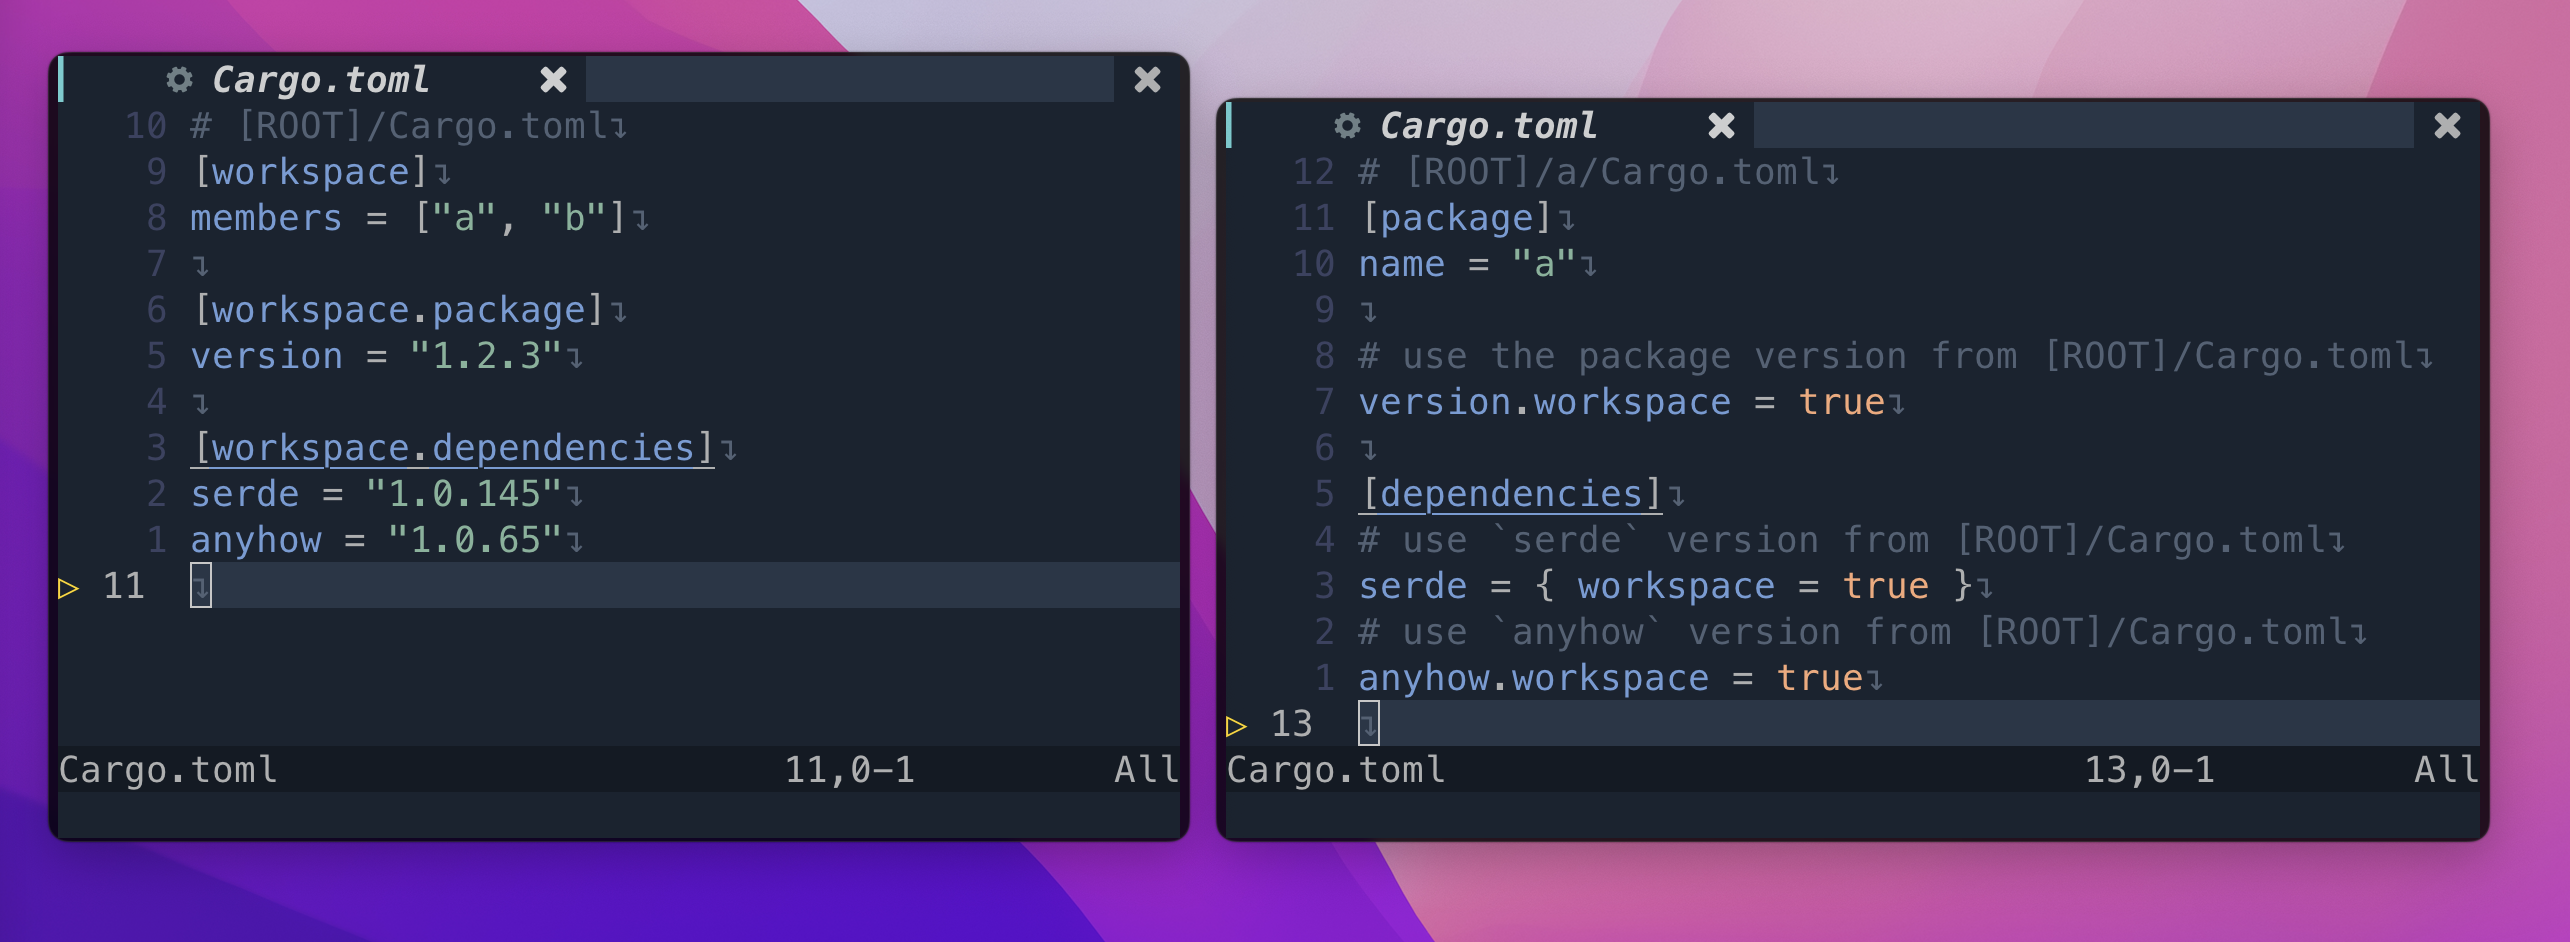This screenshot has width=2570, height=942.
Task: Click Cargo.toml filename in left status bar
Action: click(x=168, y=769)
